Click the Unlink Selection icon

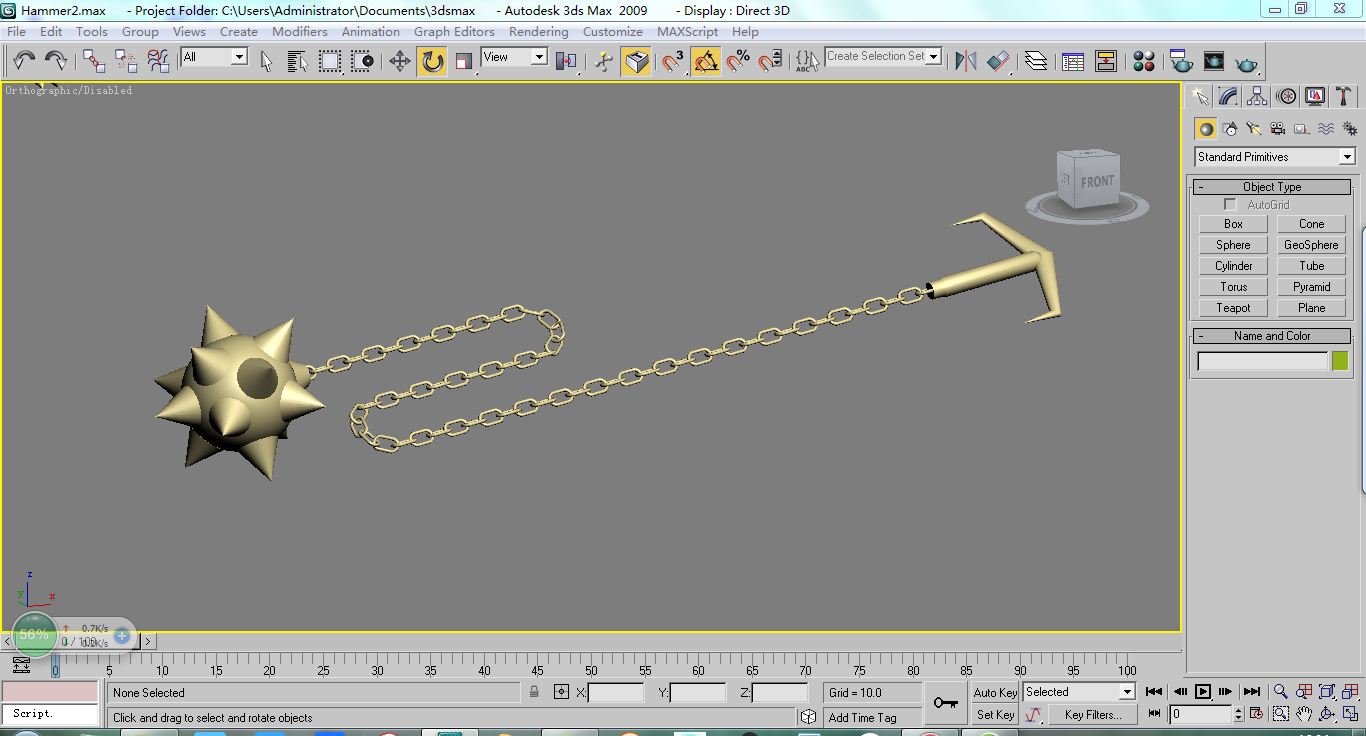pyautogui.click(x=126, y=61)
